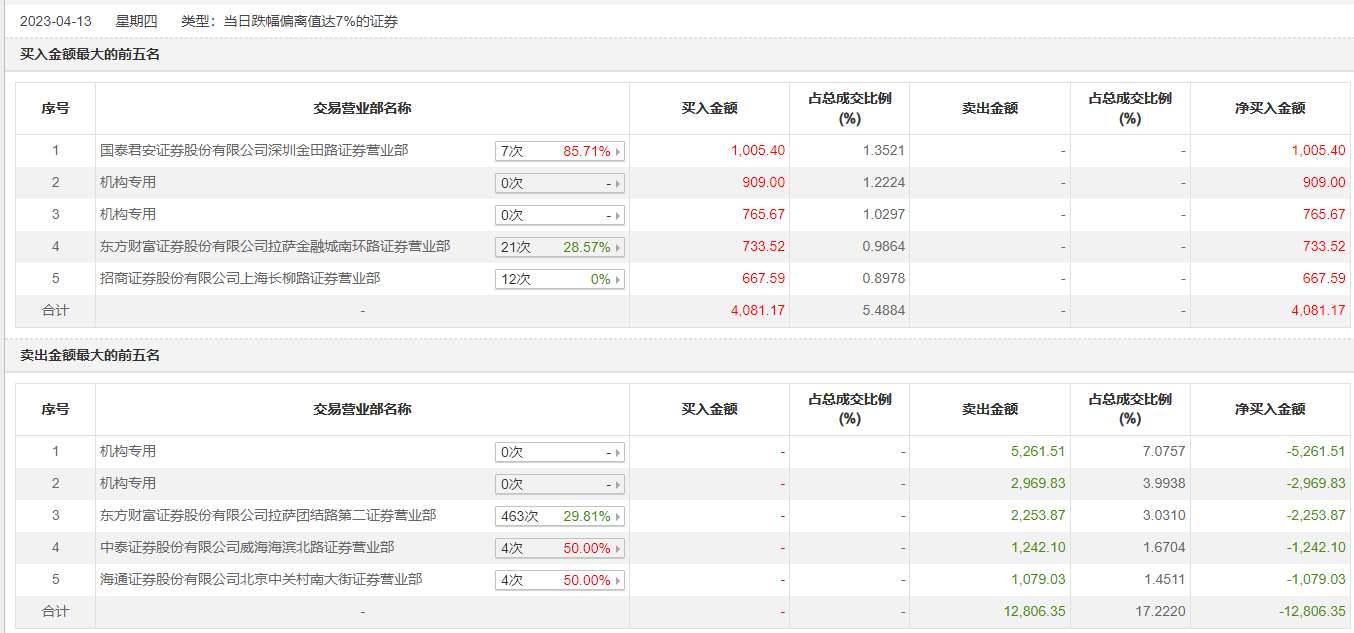This screenshot has width=1354, height=633.
Task: Open 东方财富证券拉萨金融城南环路营业部 link
Action: pyautogui.click(x=275, y=247)
